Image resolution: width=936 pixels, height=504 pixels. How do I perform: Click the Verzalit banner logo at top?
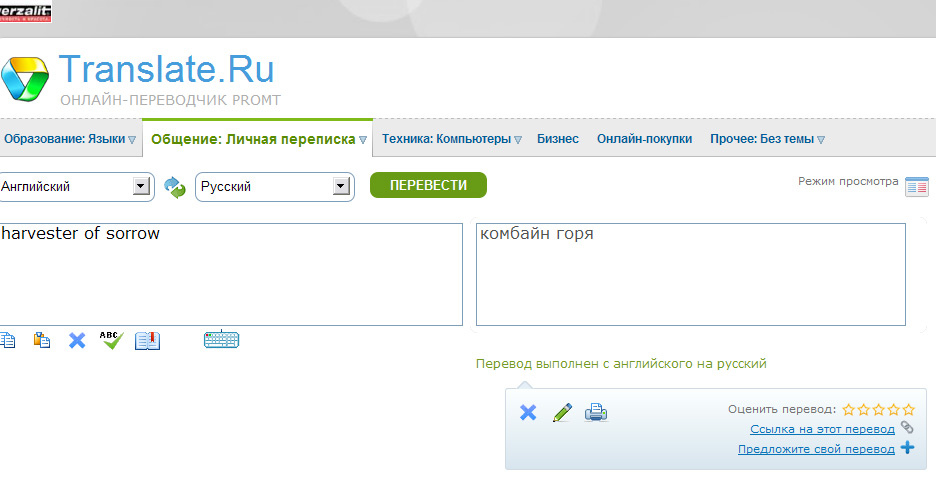tap(26, 11)
